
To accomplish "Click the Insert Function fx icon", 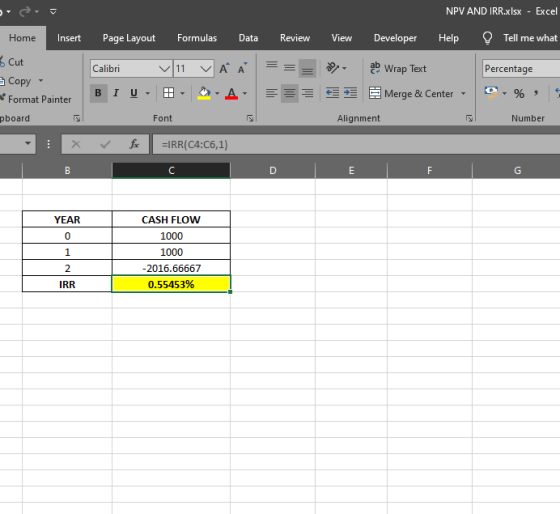I will coord(134,144).
